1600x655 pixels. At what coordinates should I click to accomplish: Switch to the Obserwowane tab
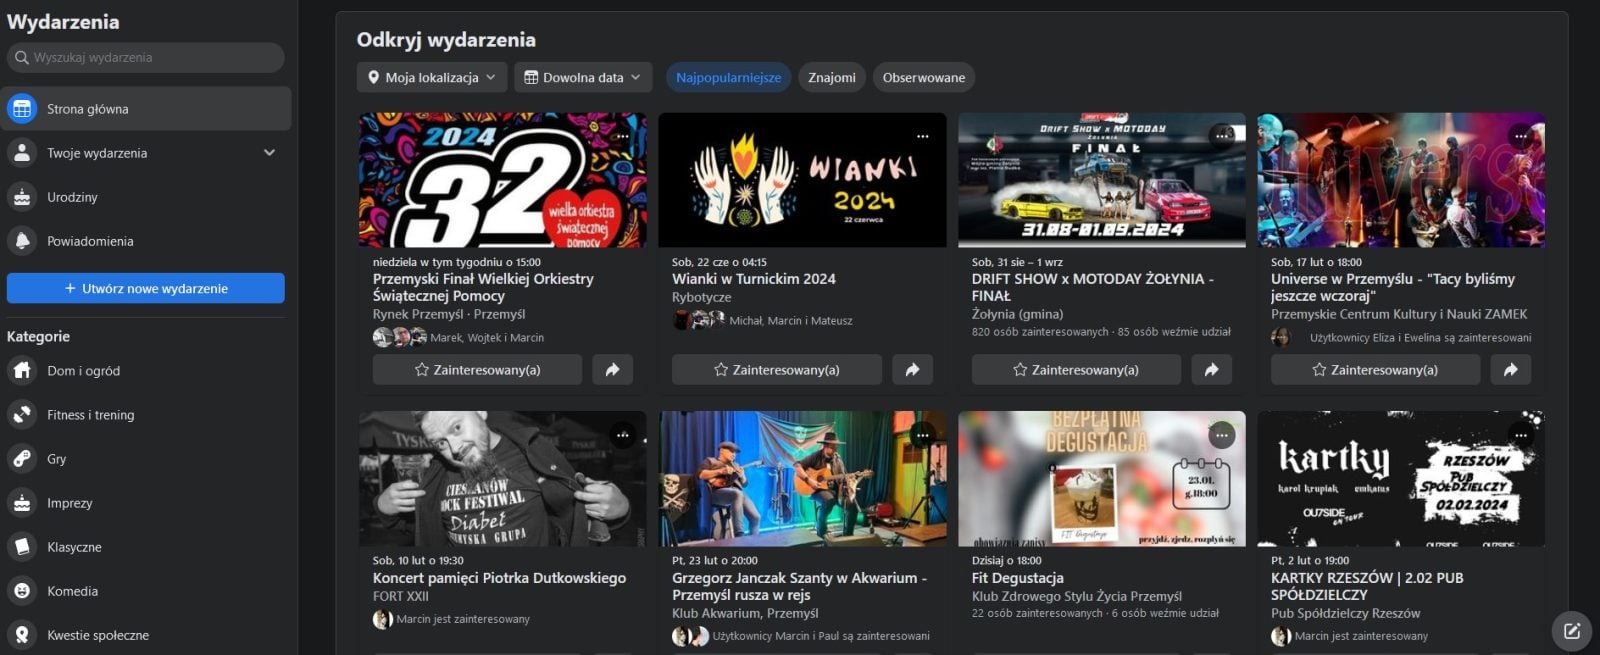pos(923,78)
